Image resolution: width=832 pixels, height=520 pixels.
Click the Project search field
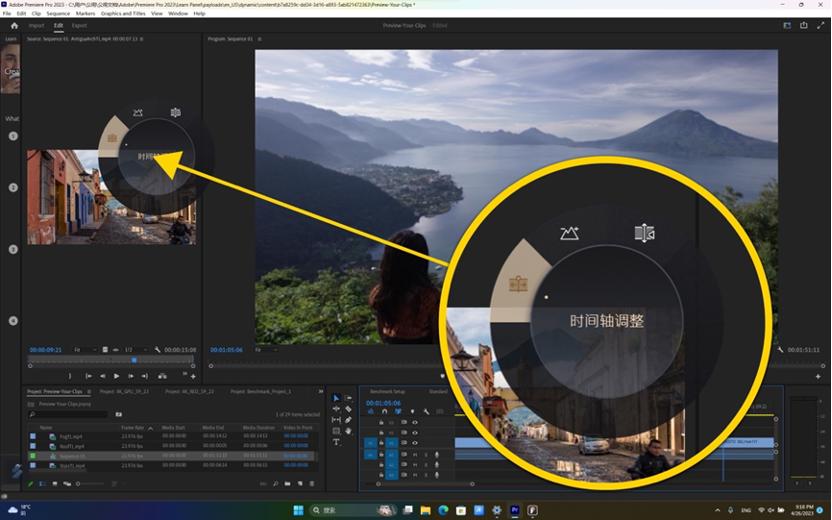pyautogui.click(x=69, y=414)
